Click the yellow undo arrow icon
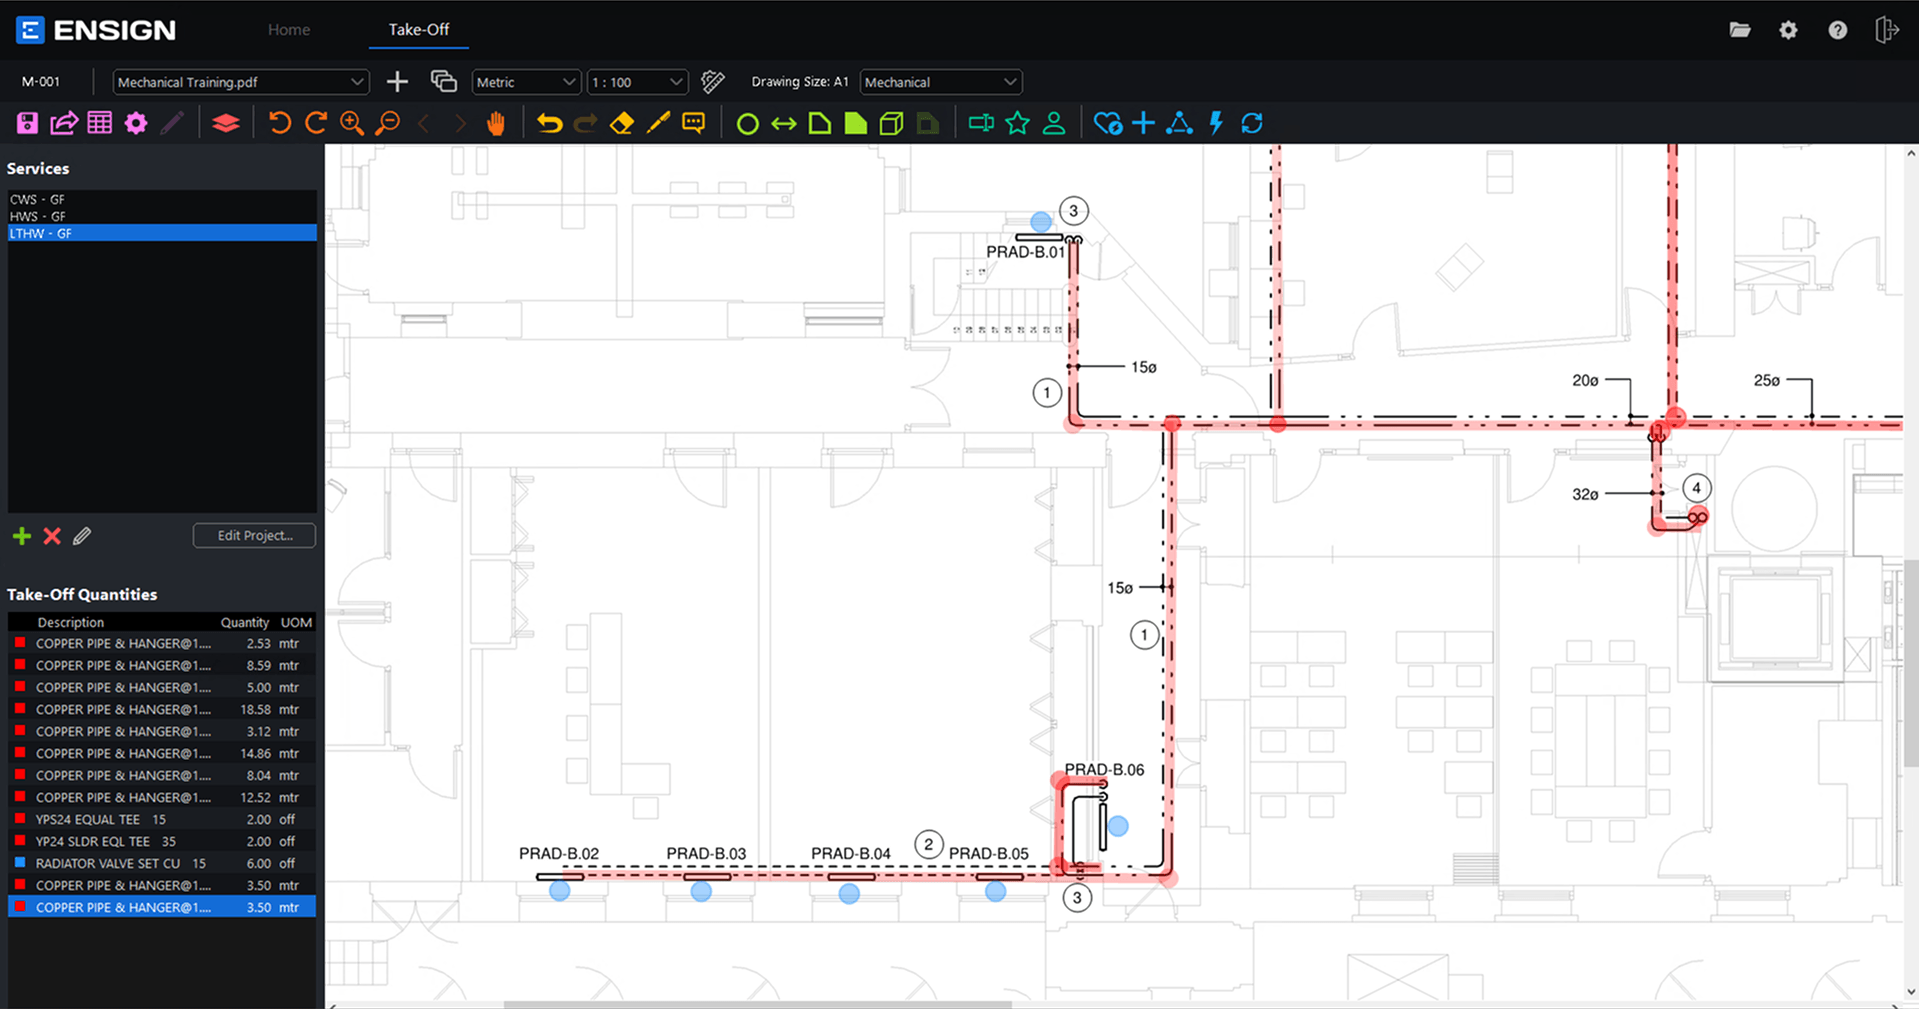 [x=550, y=123]
